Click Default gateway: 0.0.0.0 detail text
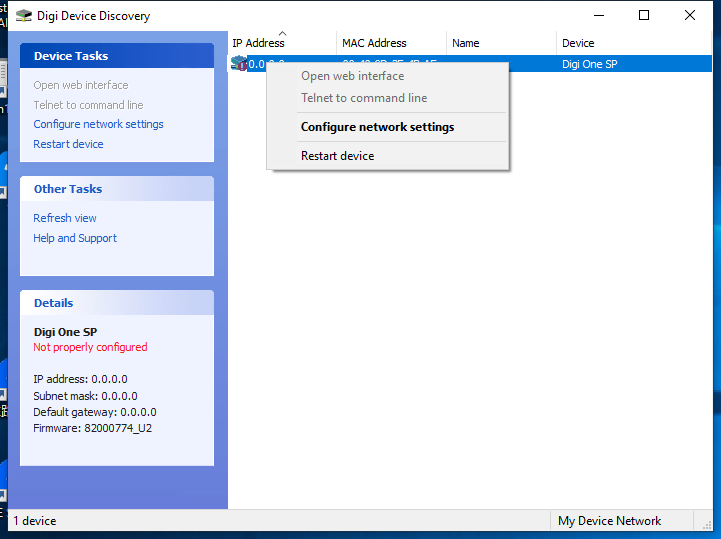Image resolution: width=721 pixels, height=539 pixels. tap(95, 412)
